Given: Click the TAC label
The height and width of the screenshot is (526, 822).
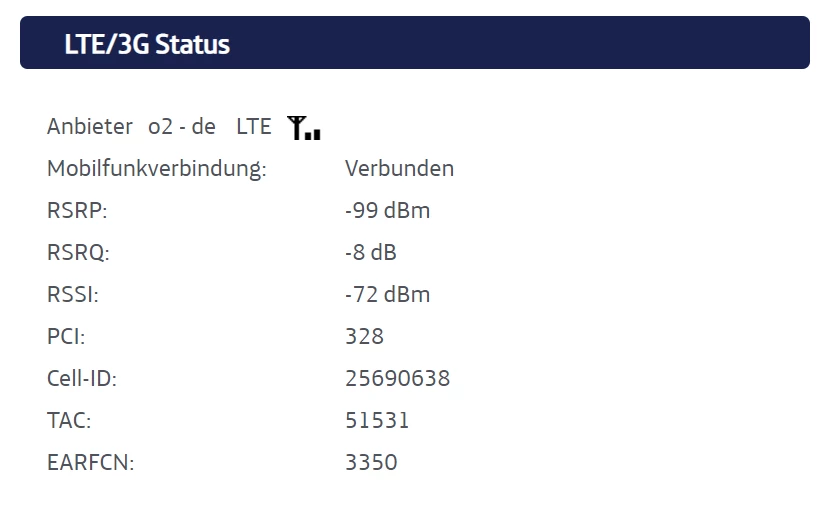Looking at the screenshot, I should click(69, 421).
